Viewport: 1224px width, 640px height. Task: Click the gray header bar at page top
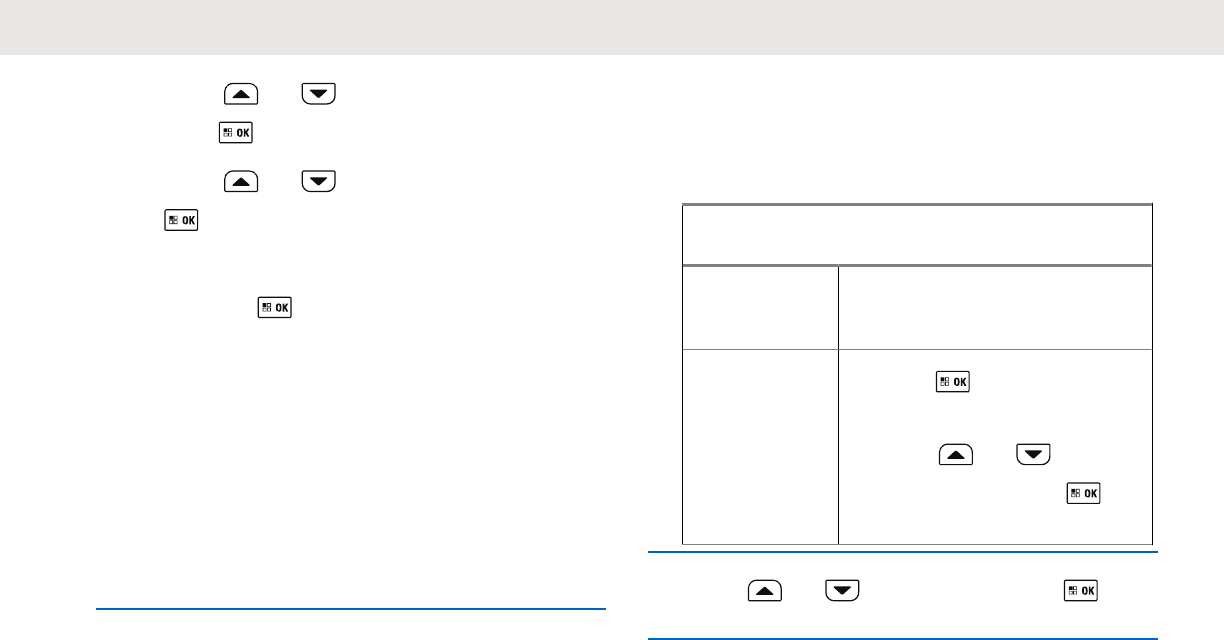[x=612, y=27]
